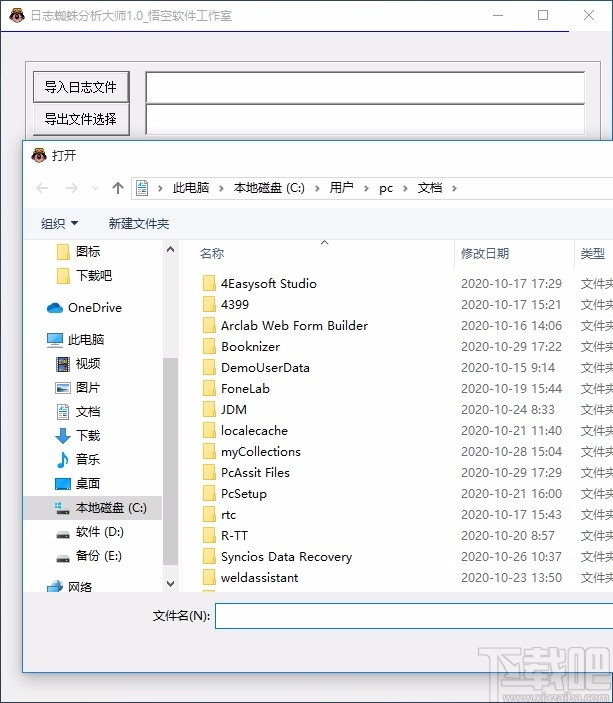Expand chevron after 文档 in address bar
This screenshot has width=613, height=703.
tap(454, 188)
